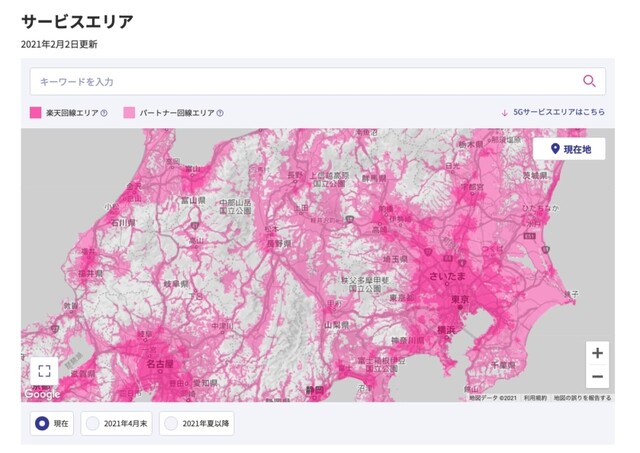Screen dimensions: 640x453
Task: Click the パートナー回線エリア light pink swatch
Action: click(129, 113)
